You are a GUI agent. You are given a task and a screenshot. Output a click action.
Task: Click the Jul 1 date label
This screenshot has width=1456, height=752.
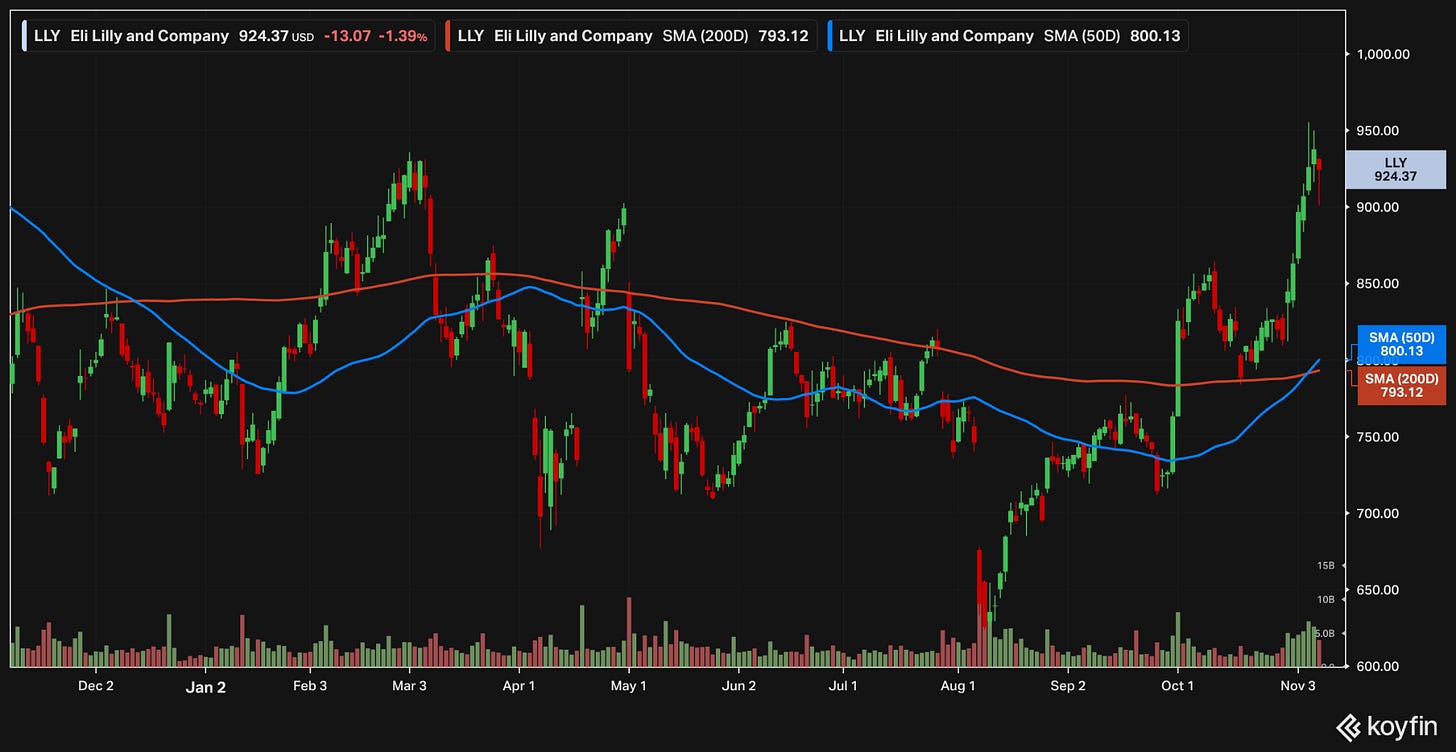point(843,686)
